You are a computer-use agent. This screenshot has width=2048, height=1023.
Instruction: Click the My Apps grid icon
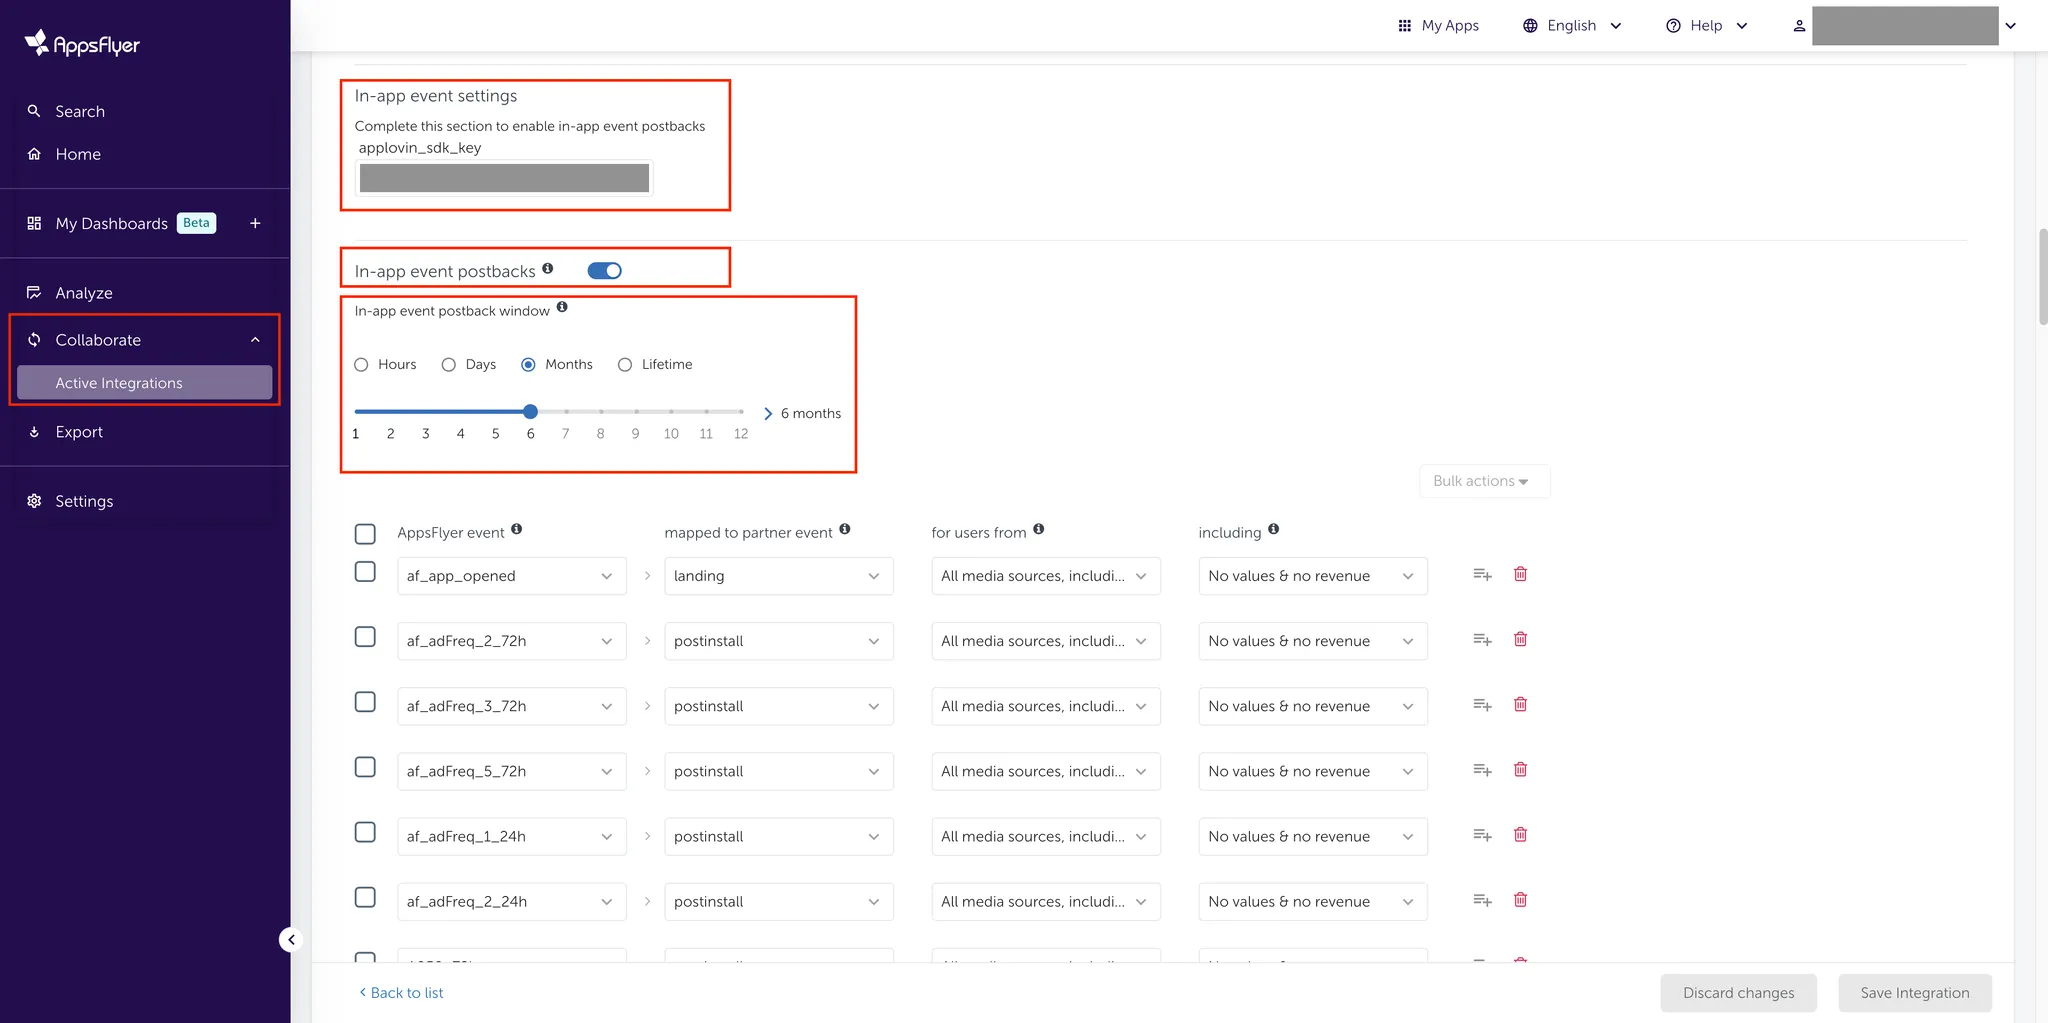pos(1404,26)
